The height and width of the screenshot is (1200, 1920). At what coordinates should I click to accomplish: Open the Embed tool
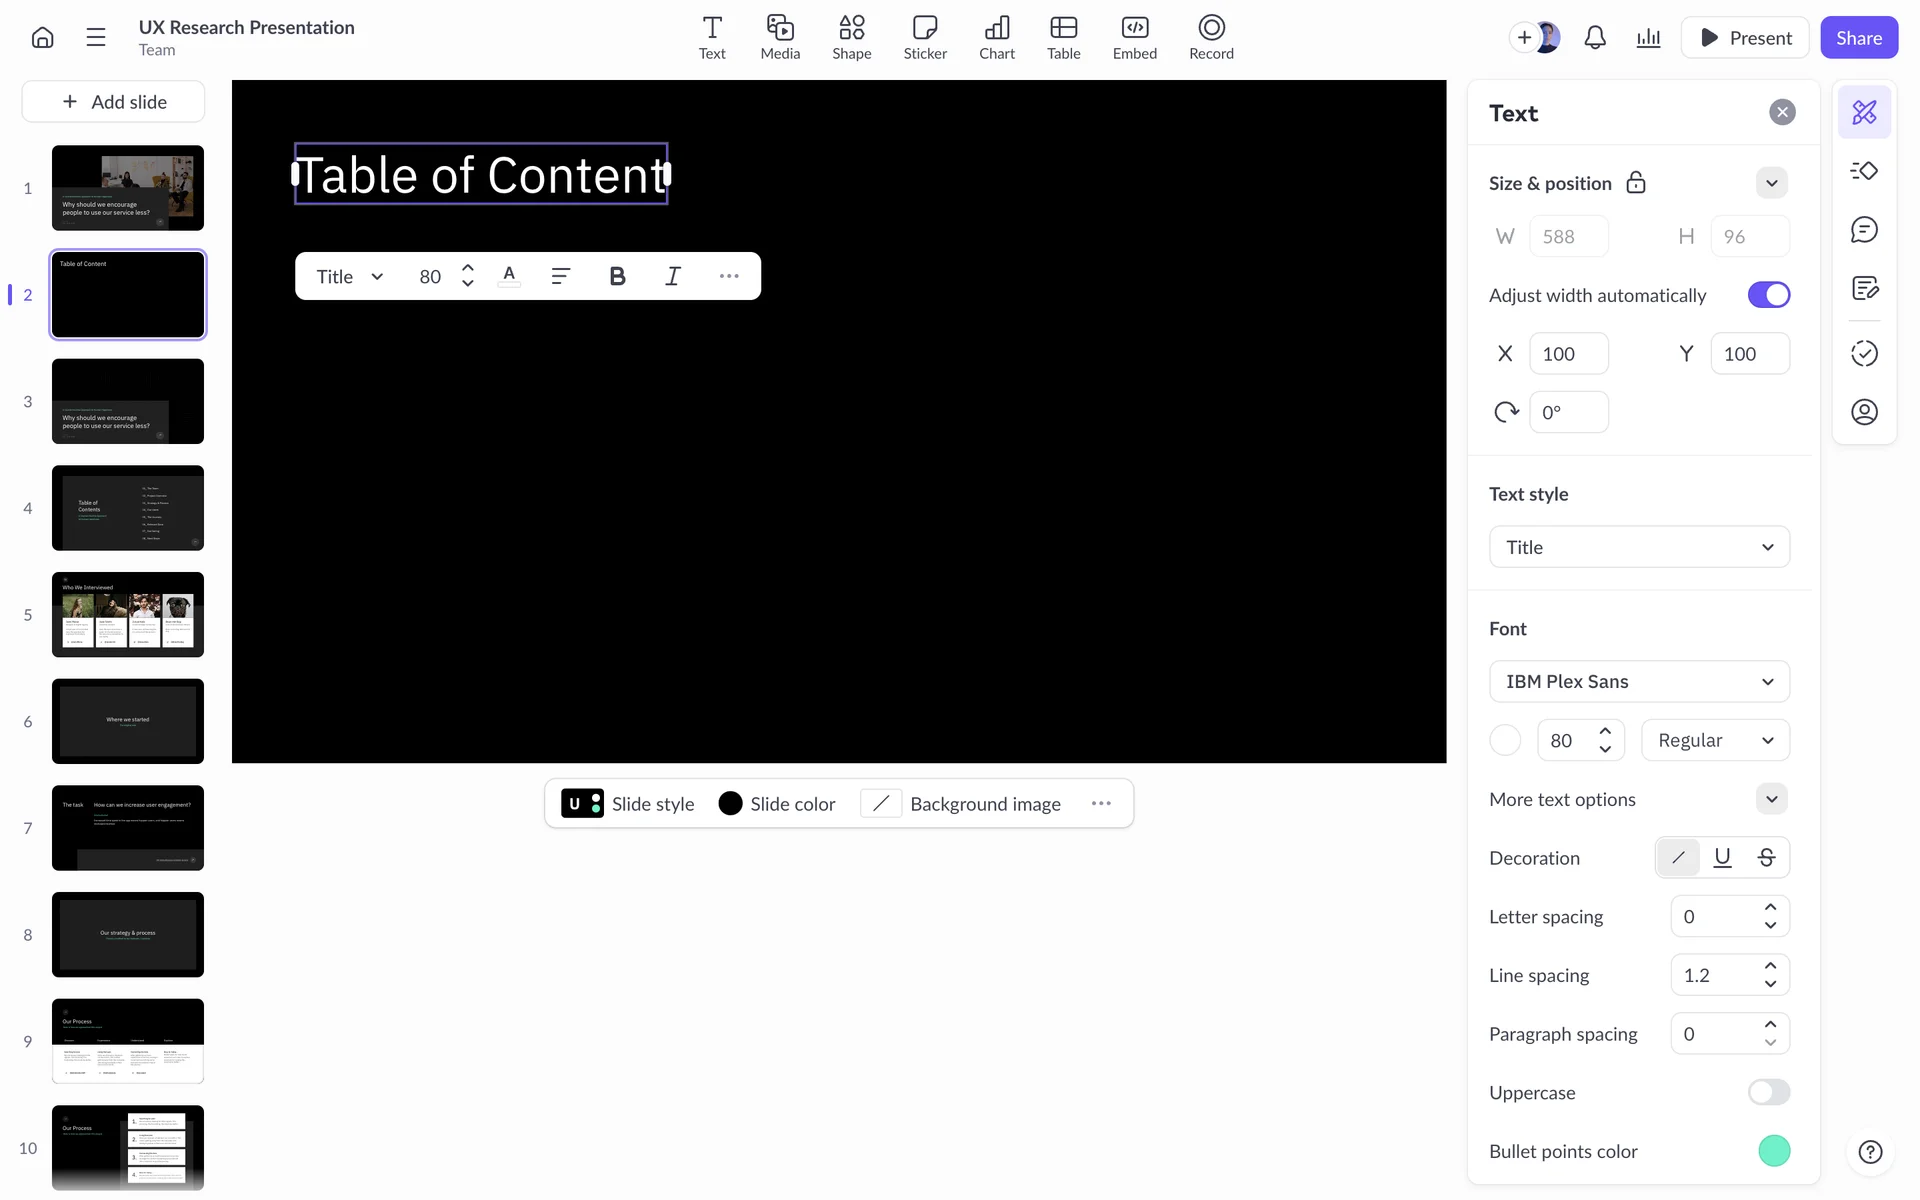1134,37
